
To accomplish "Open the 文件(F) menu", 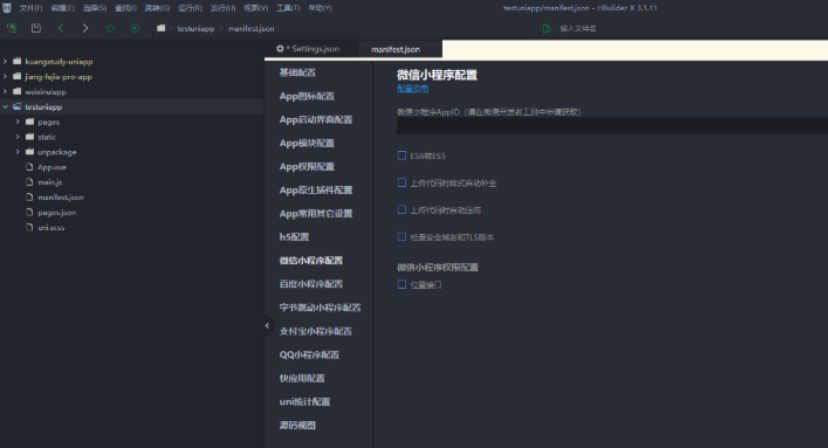I will click(31, 8).
